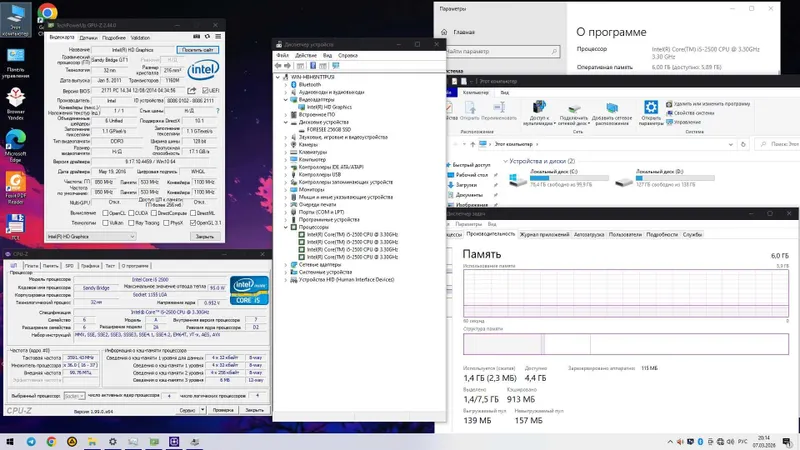Switch to GPU-Z 'Датчики' tab
800x450 pixels.
click(88, 38)
